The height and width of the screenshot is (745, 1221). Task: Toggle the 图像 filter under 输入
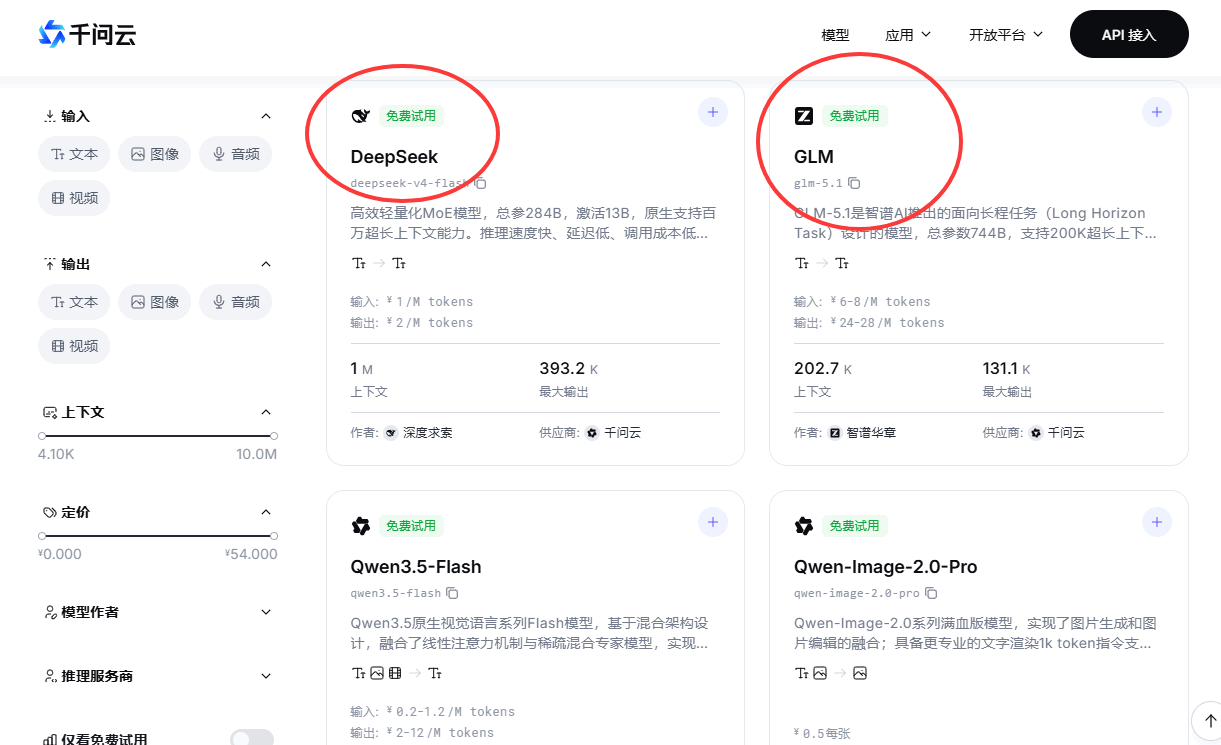pyautogui.click(x=155, y=154)
